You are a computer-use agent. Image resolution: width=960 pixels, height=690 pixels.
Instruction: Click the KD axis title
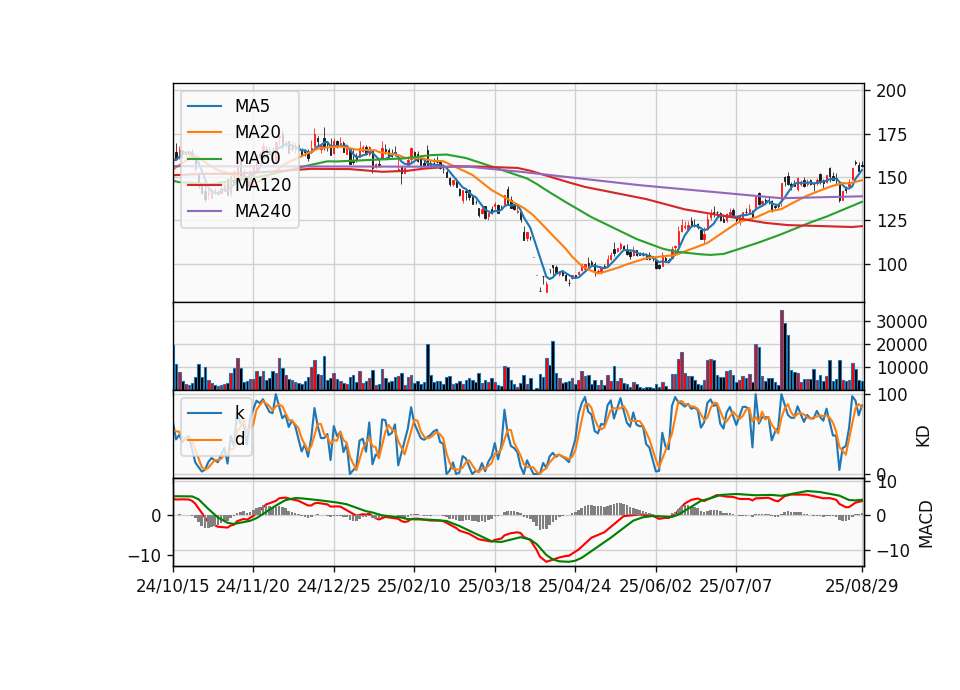[x=923, y=437]
